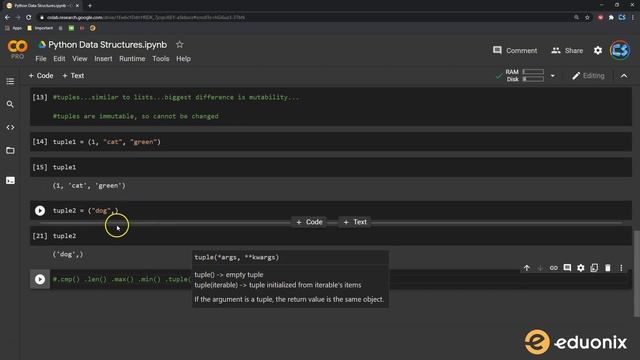640x360 pixels.
Task: Click the Disk usage bar
Action: pos(533,79)
